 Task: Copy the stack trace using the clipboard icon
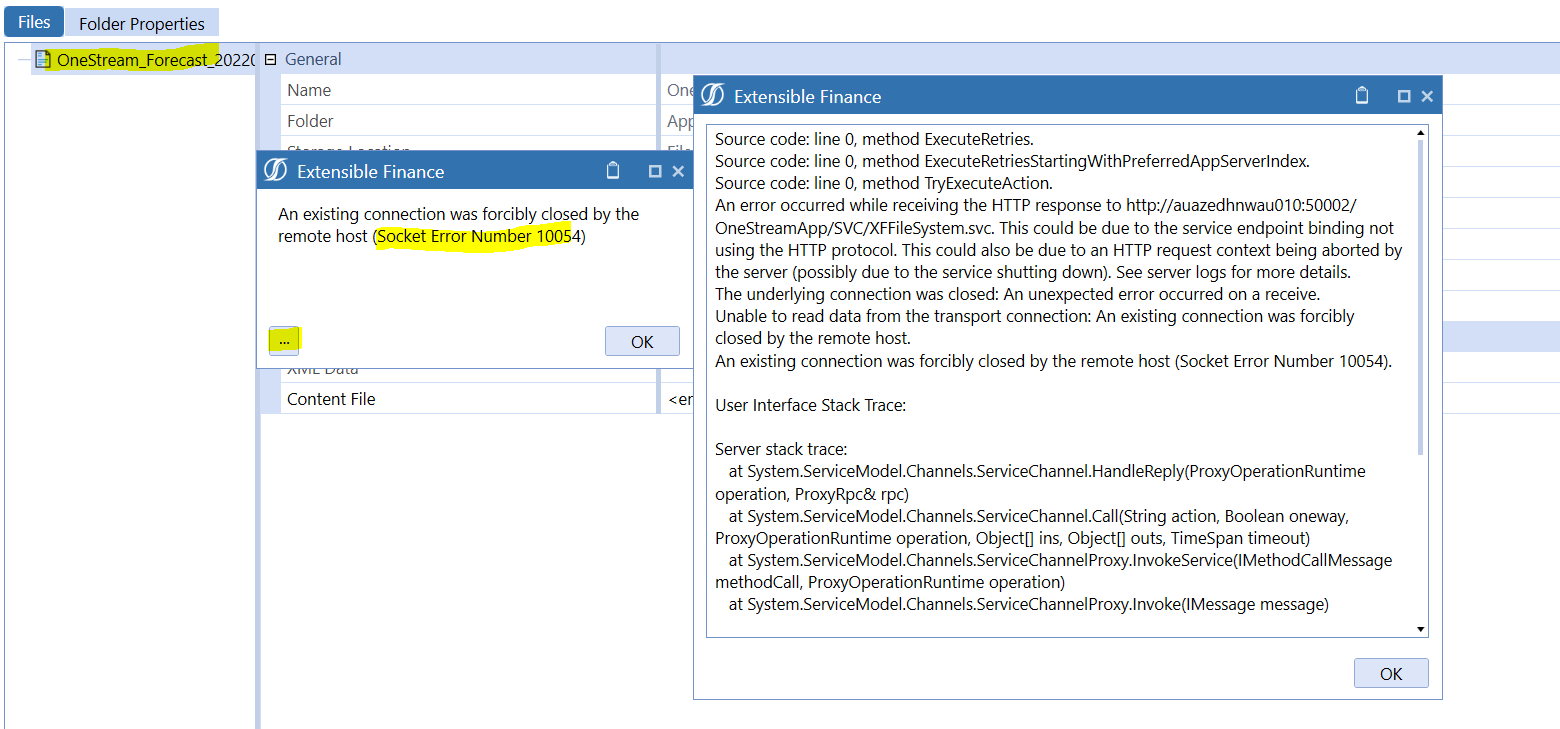coord(1361,96)
